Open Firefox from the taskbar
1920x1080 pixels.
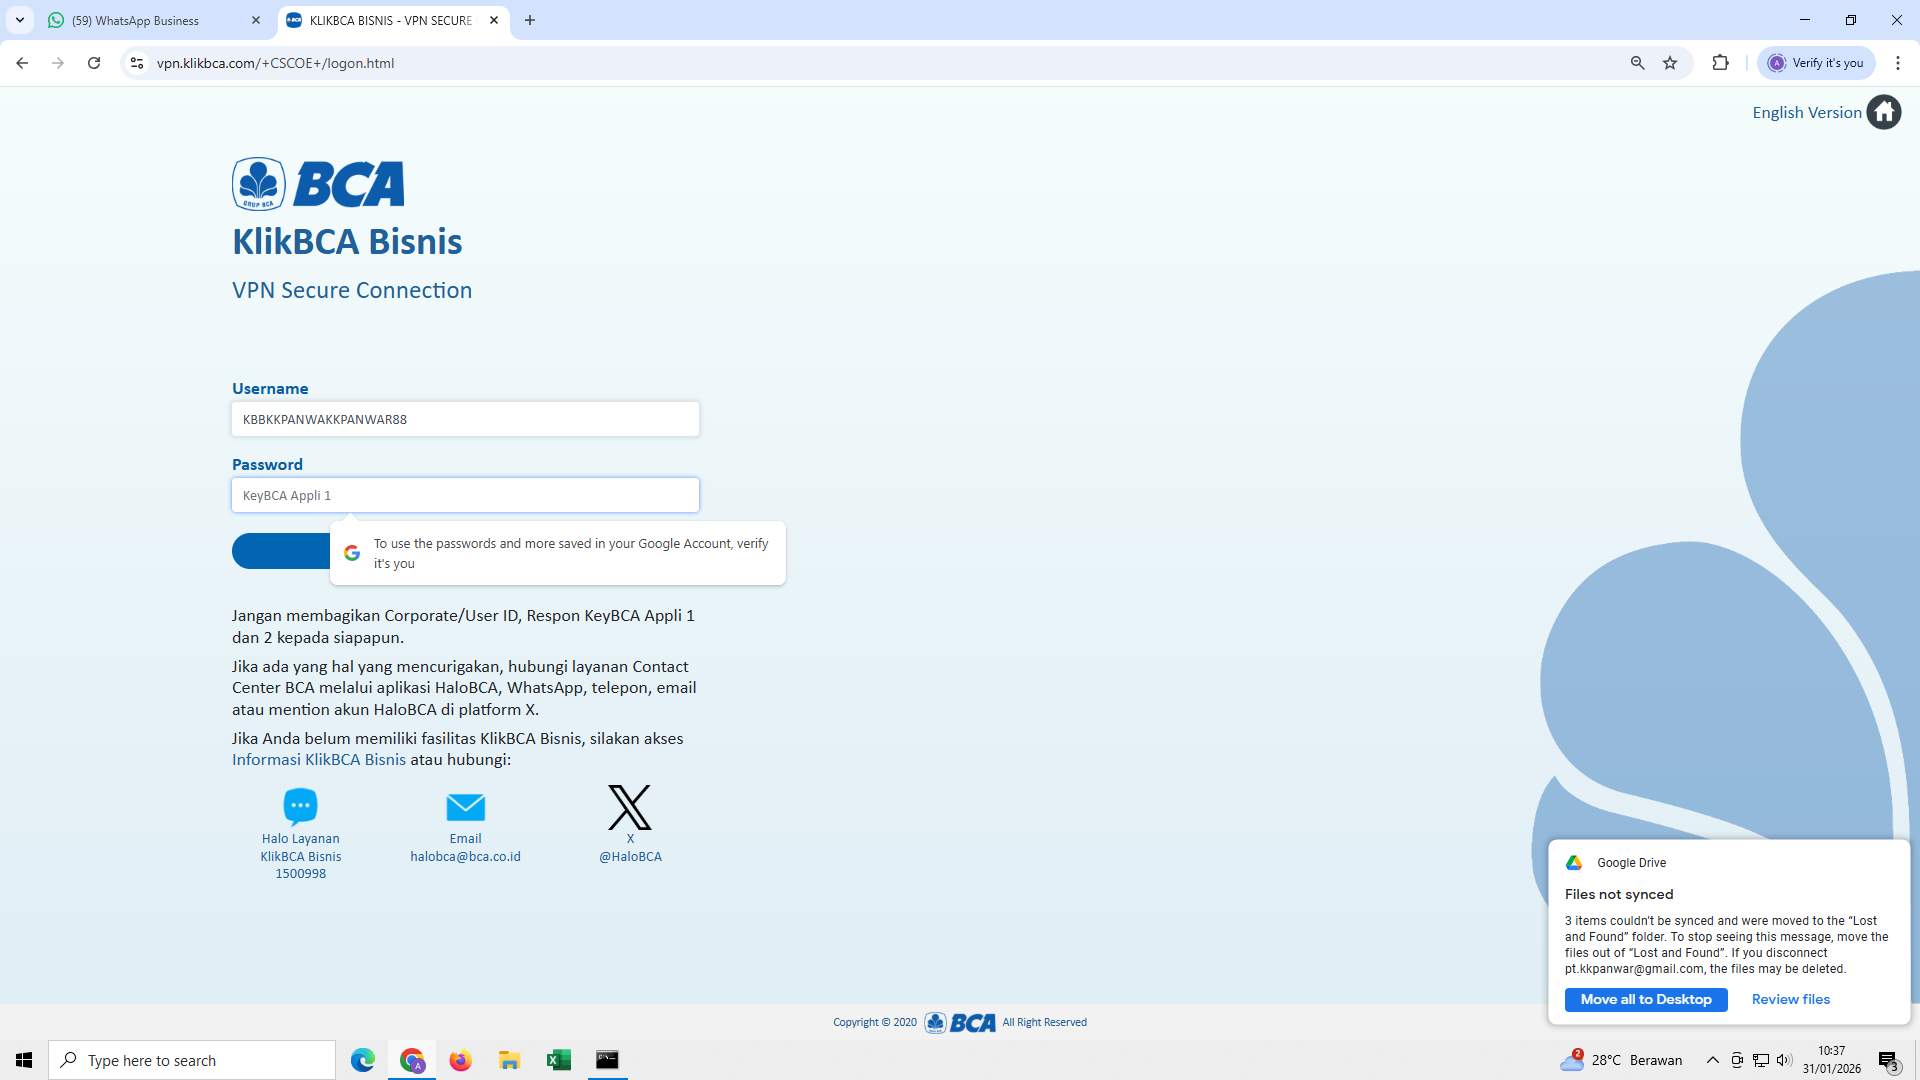tap(460, 1059)
